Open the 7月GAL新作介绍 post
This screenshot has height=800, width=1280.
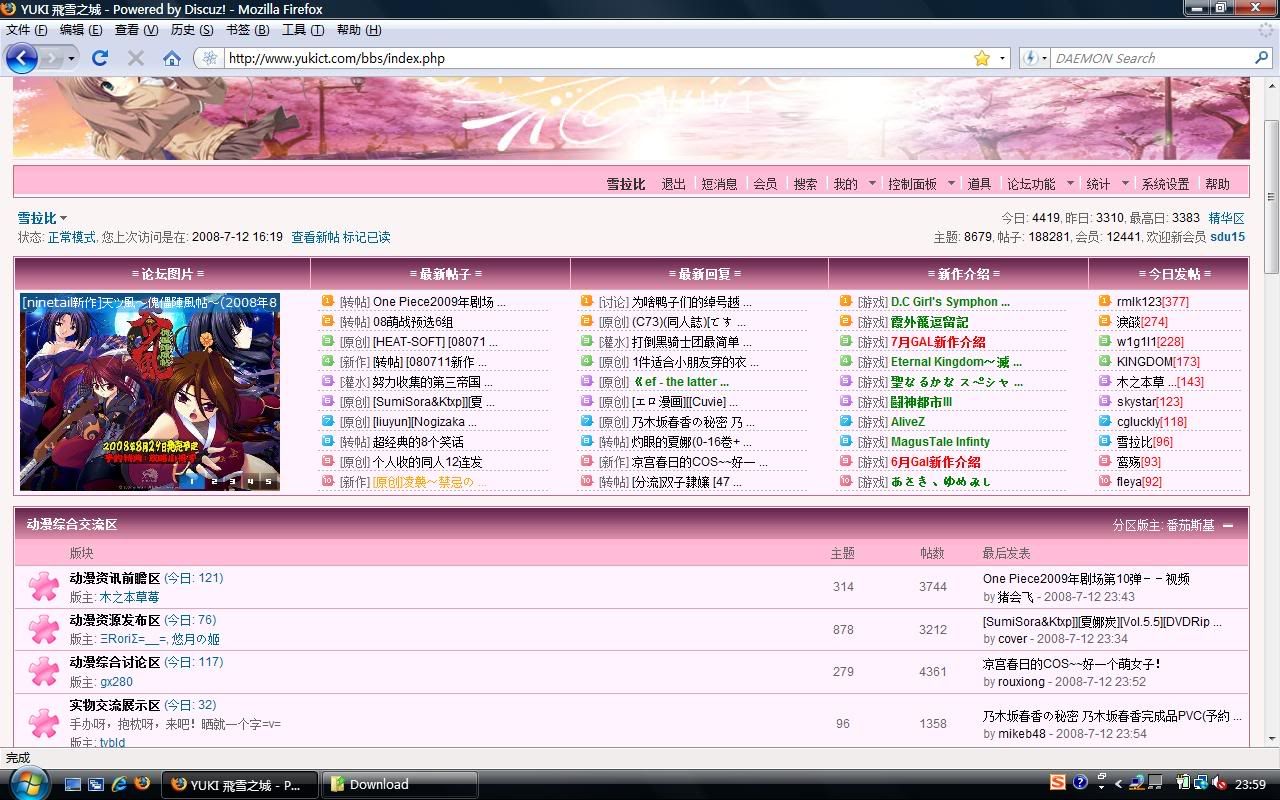[x=938, y=342]
